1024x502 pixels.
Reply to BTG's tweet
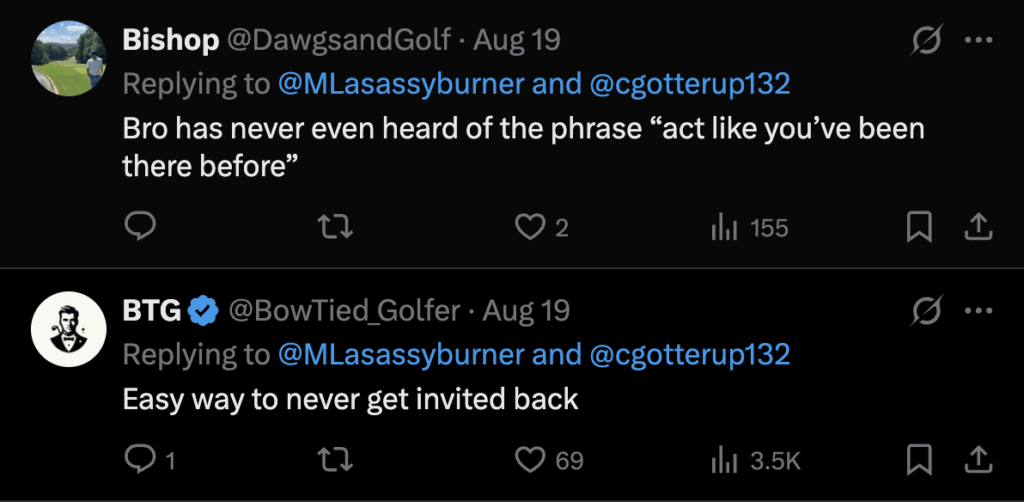pos(139,460)
